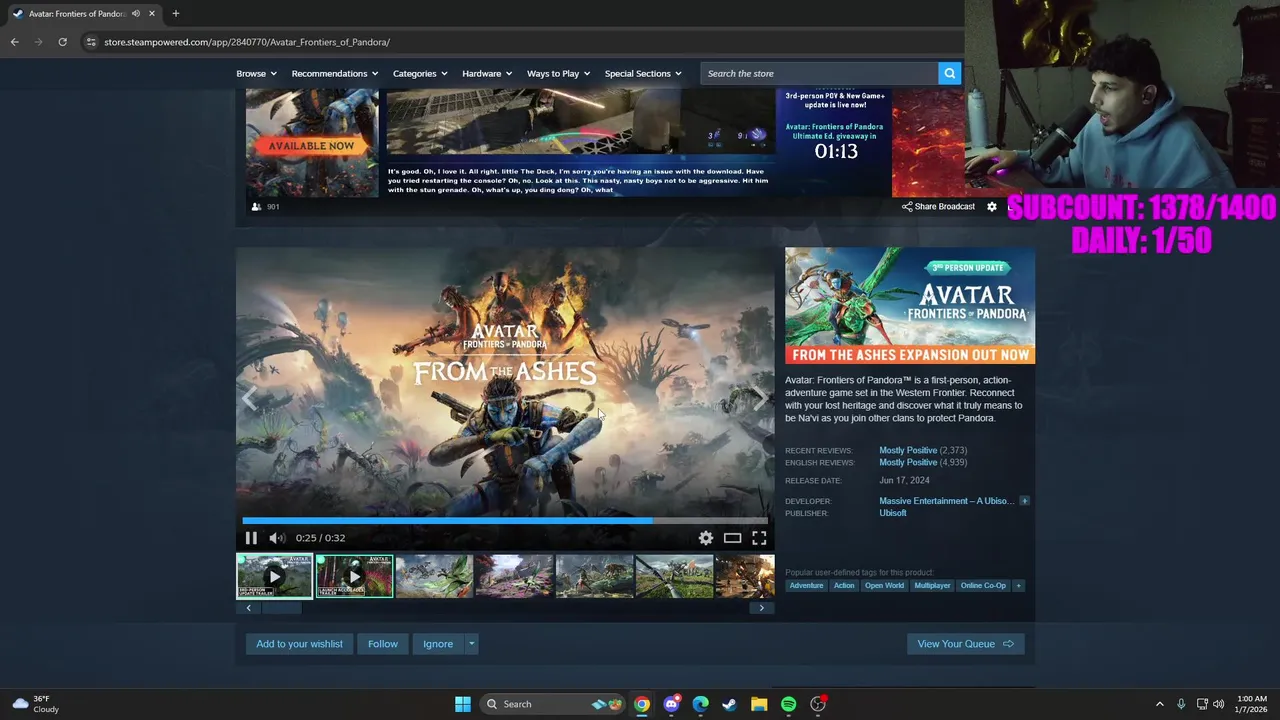Open the broadcast settings gear icon
The image size is (1280, 720).
992,207
